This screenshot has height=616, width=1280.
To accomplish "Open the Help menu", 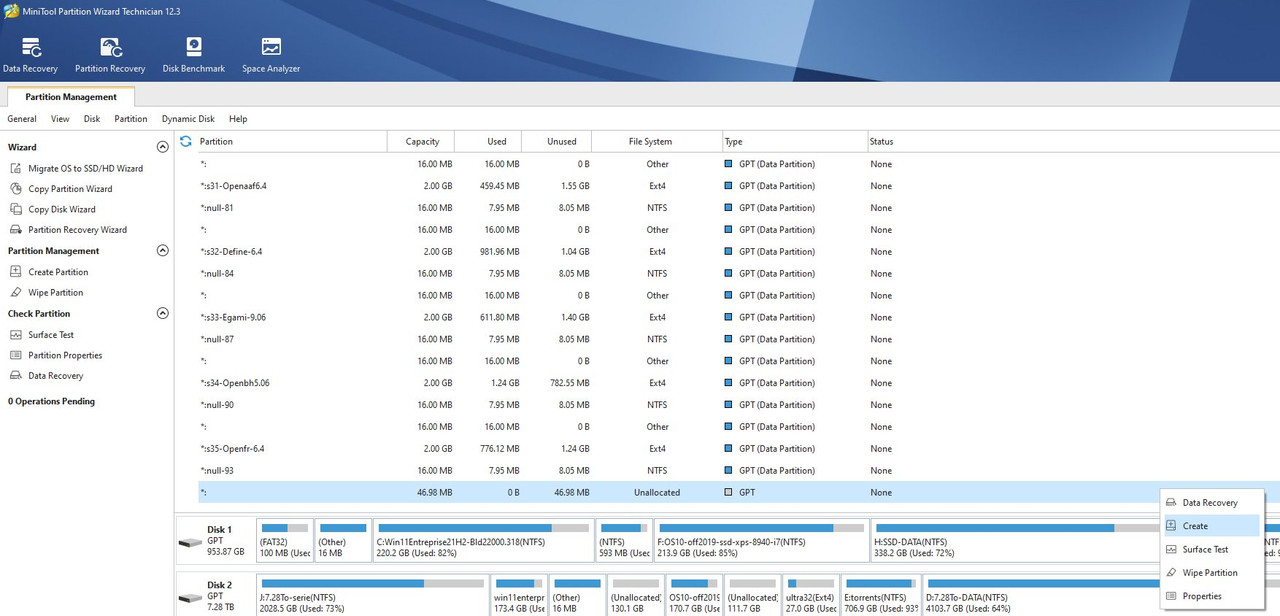I will (238, 119).
